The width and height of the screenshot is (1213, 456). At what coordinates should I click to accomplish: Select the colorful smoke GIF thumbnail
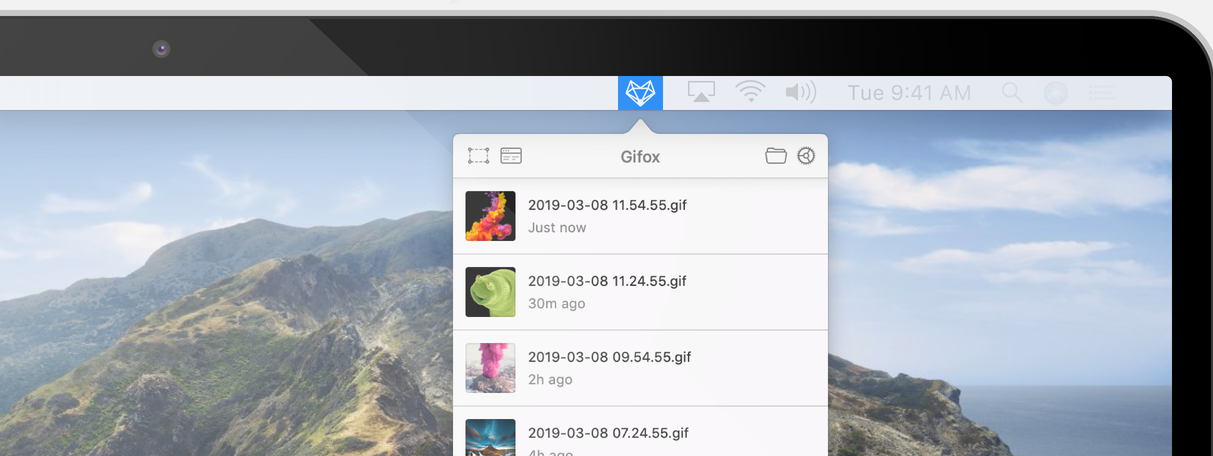(491, 216)
